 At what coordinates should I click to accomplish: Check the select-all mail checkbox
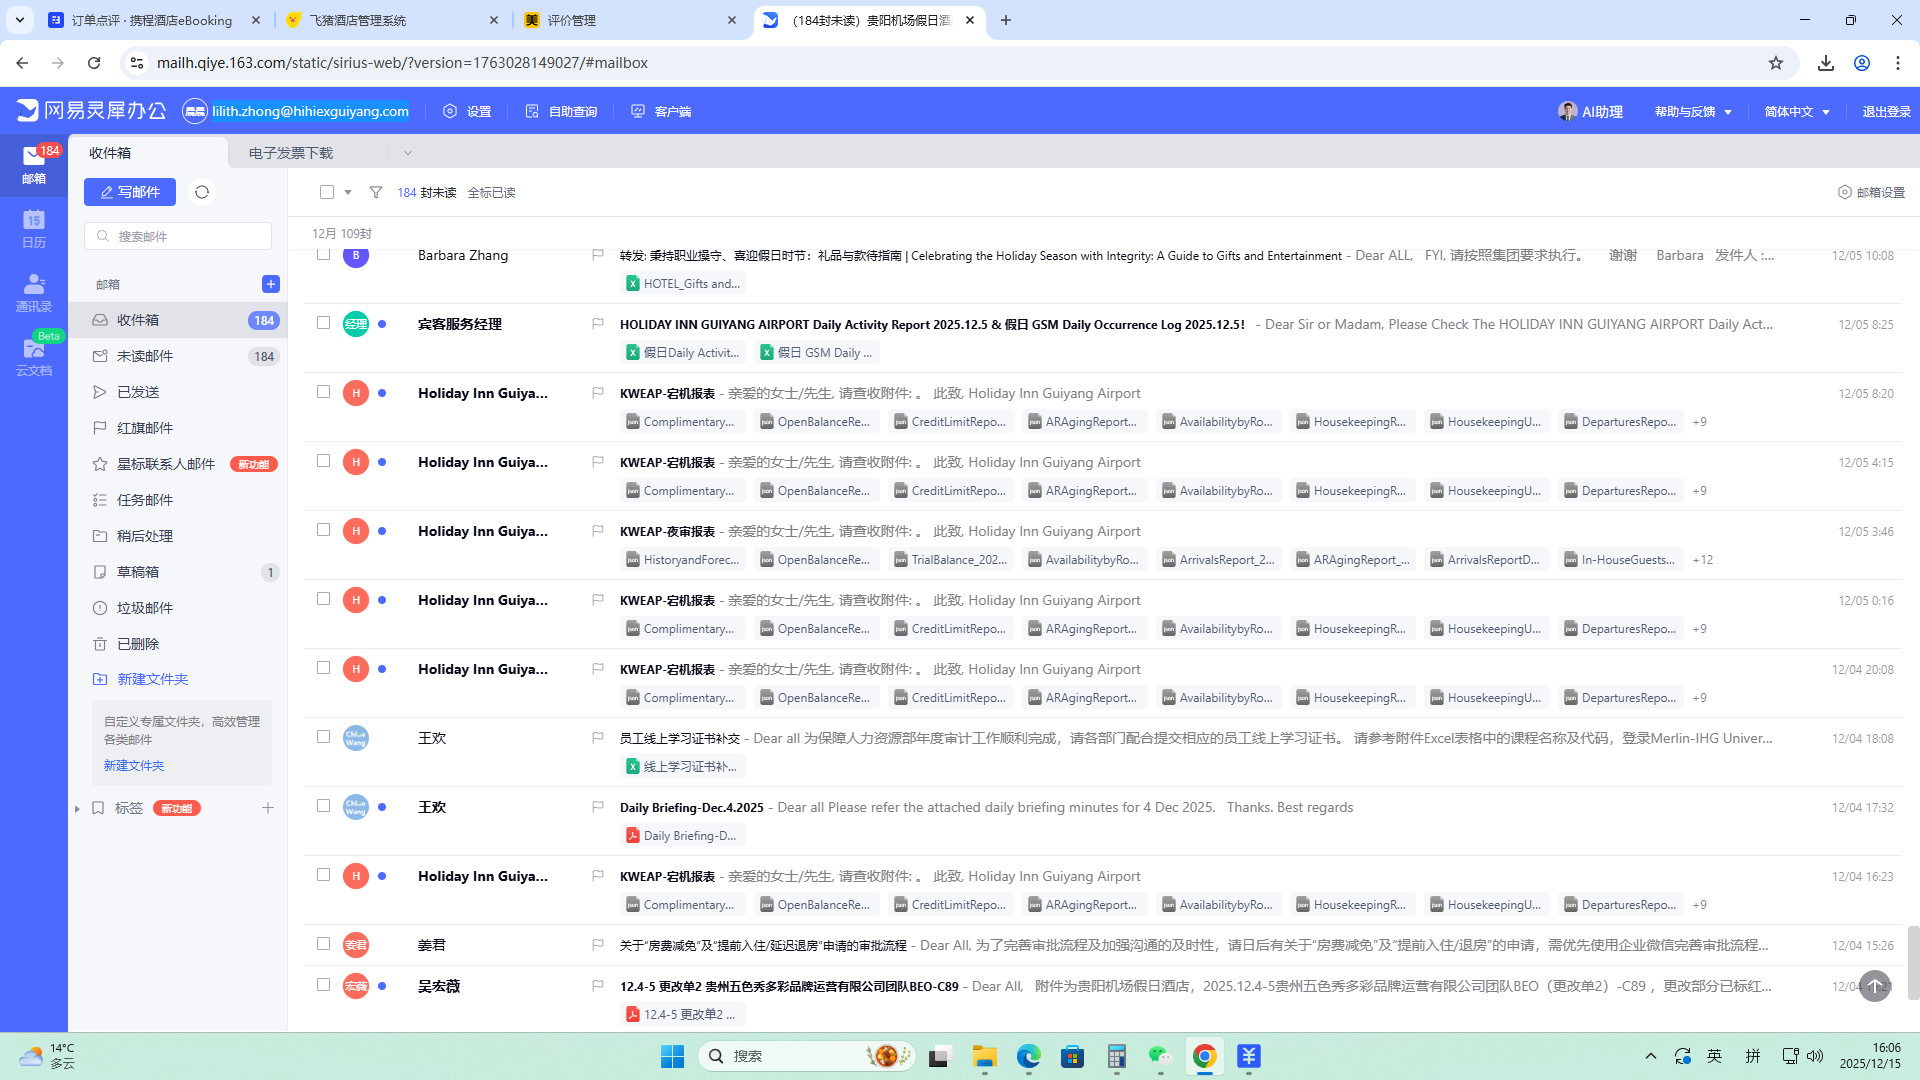coord(327,192)
